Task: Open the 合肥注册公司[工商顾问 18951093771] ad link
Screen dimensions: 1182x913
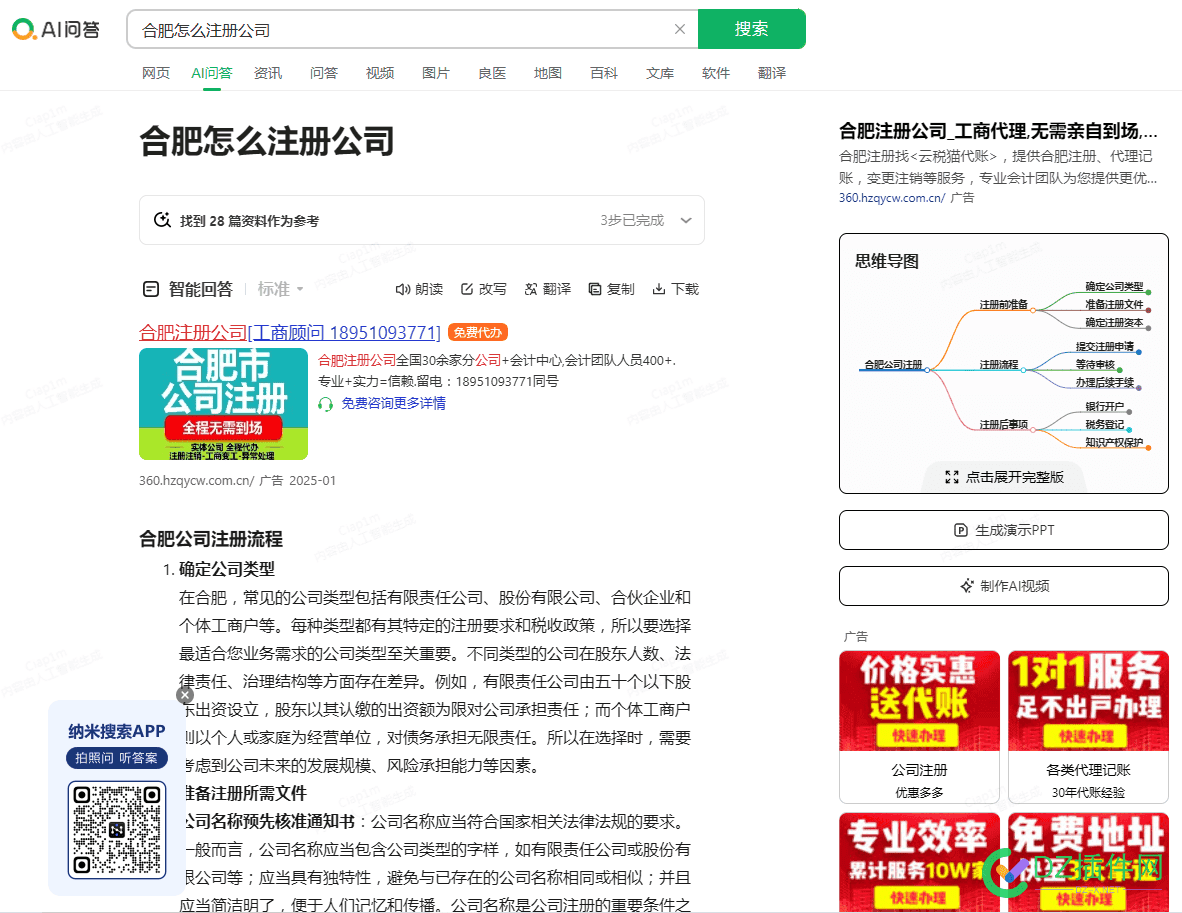Action: point(289,332)
